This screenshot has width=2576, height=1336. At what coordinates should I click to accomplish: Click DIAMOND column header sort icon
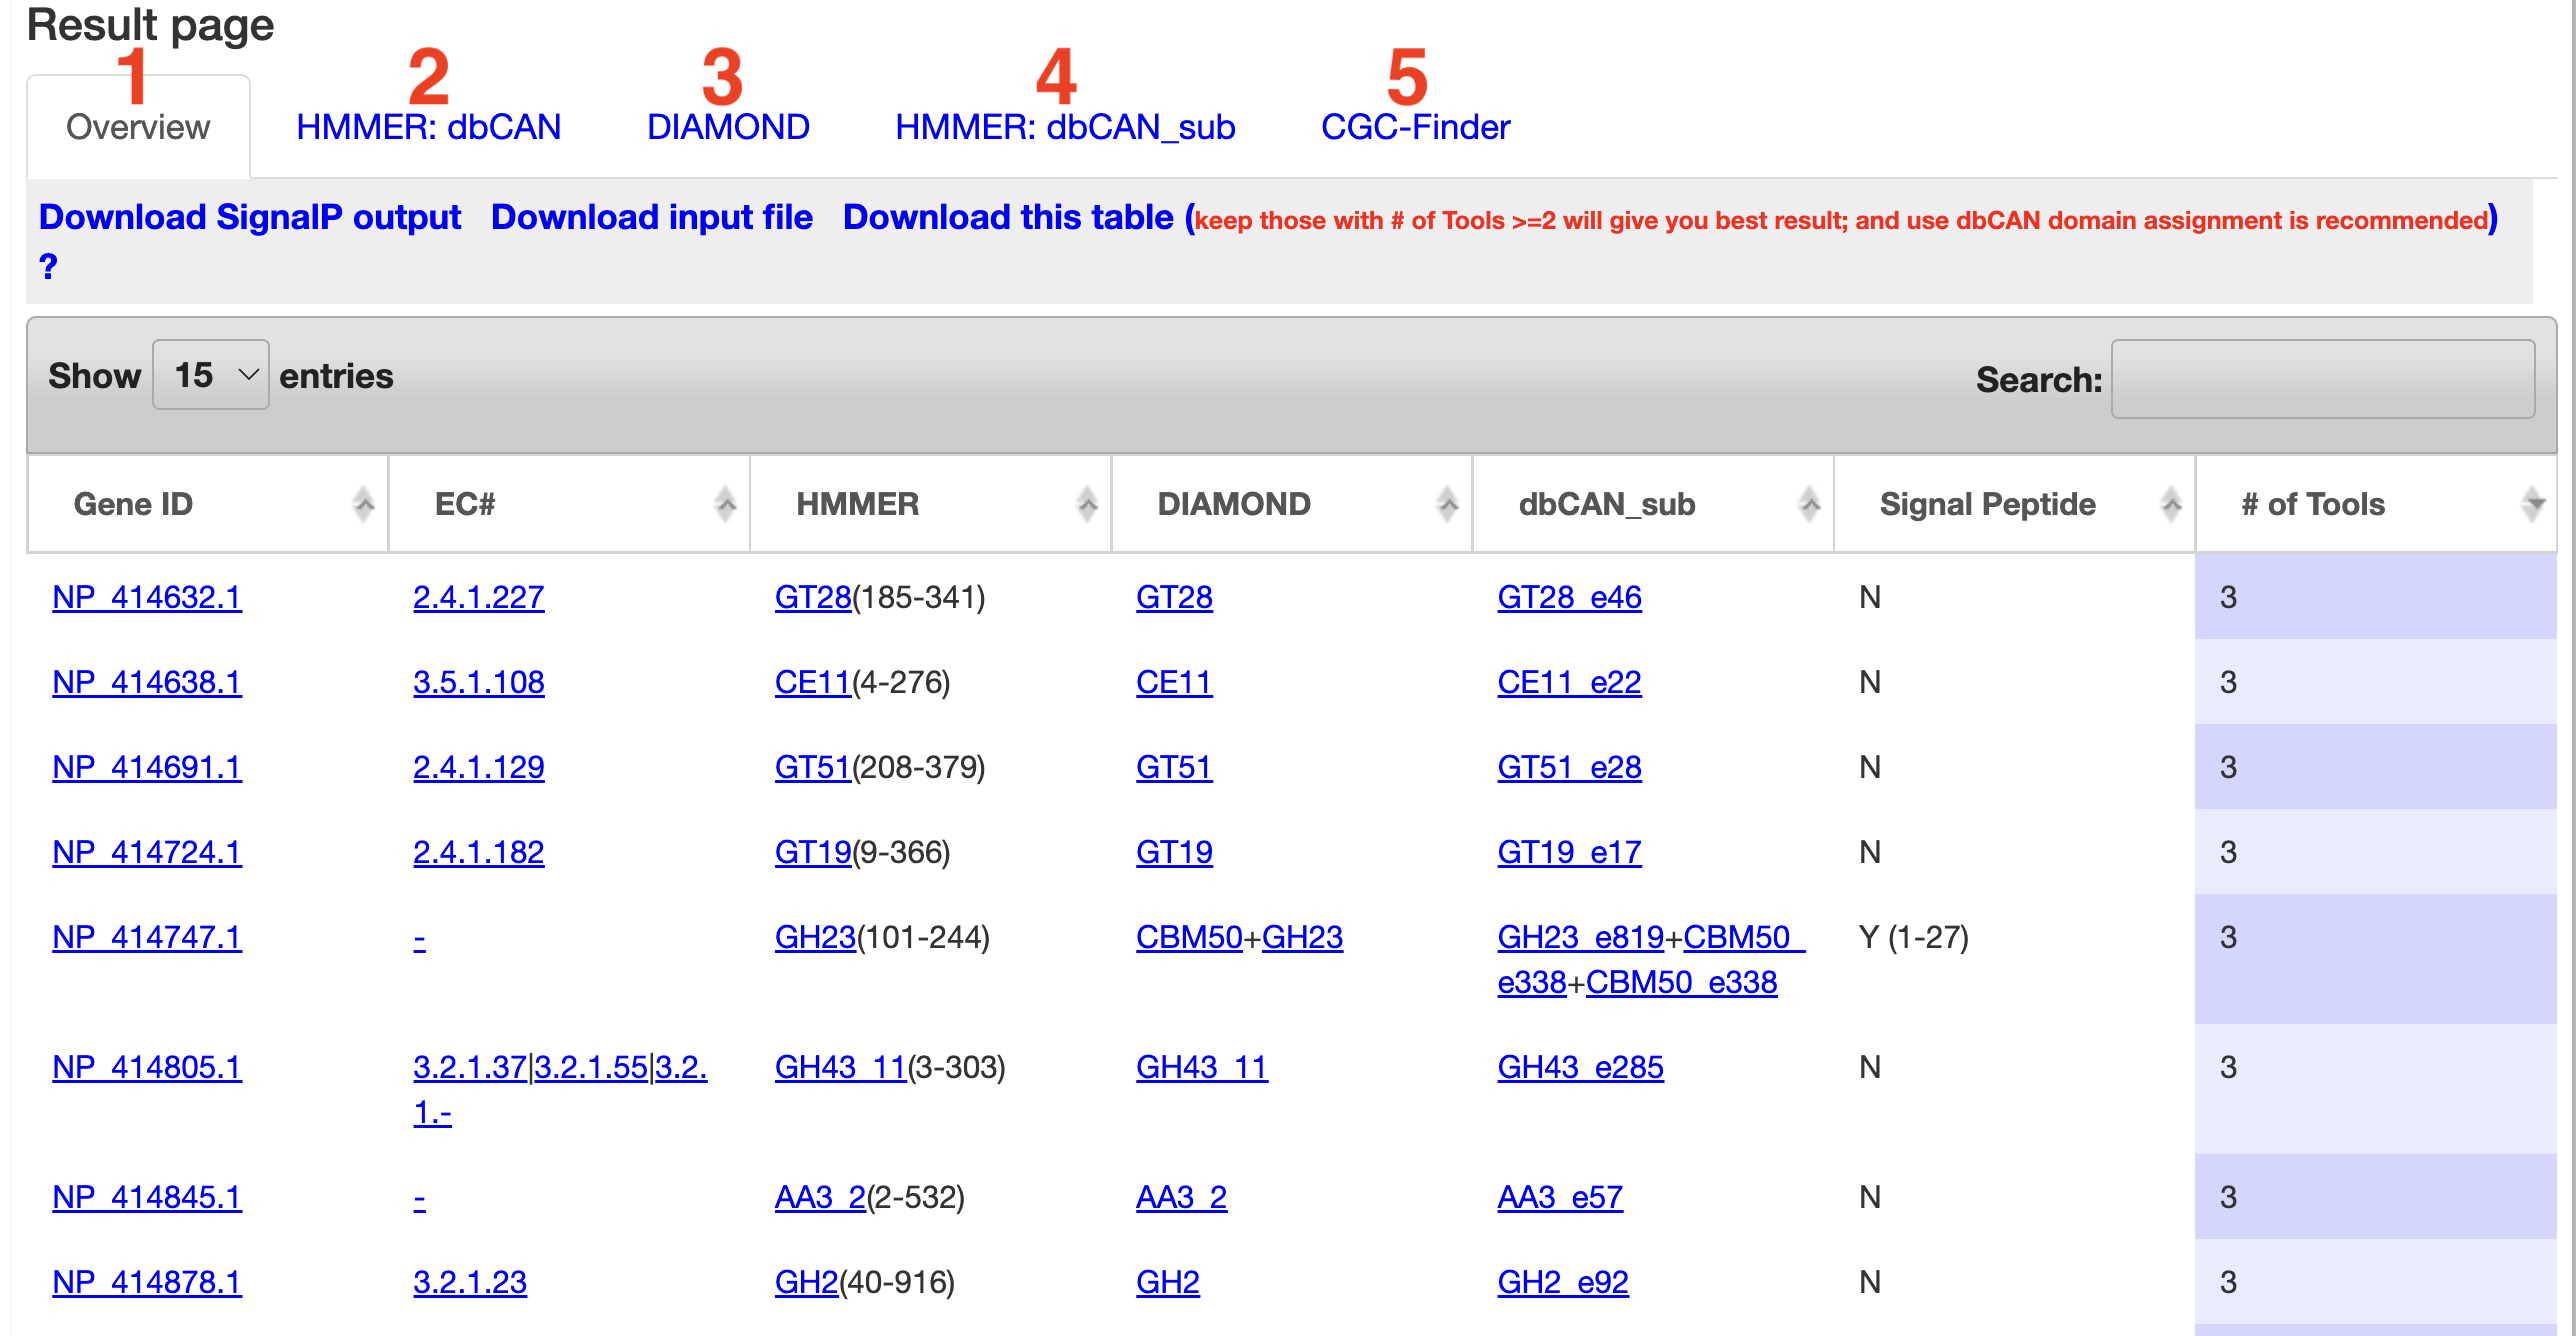(1447, 504)
